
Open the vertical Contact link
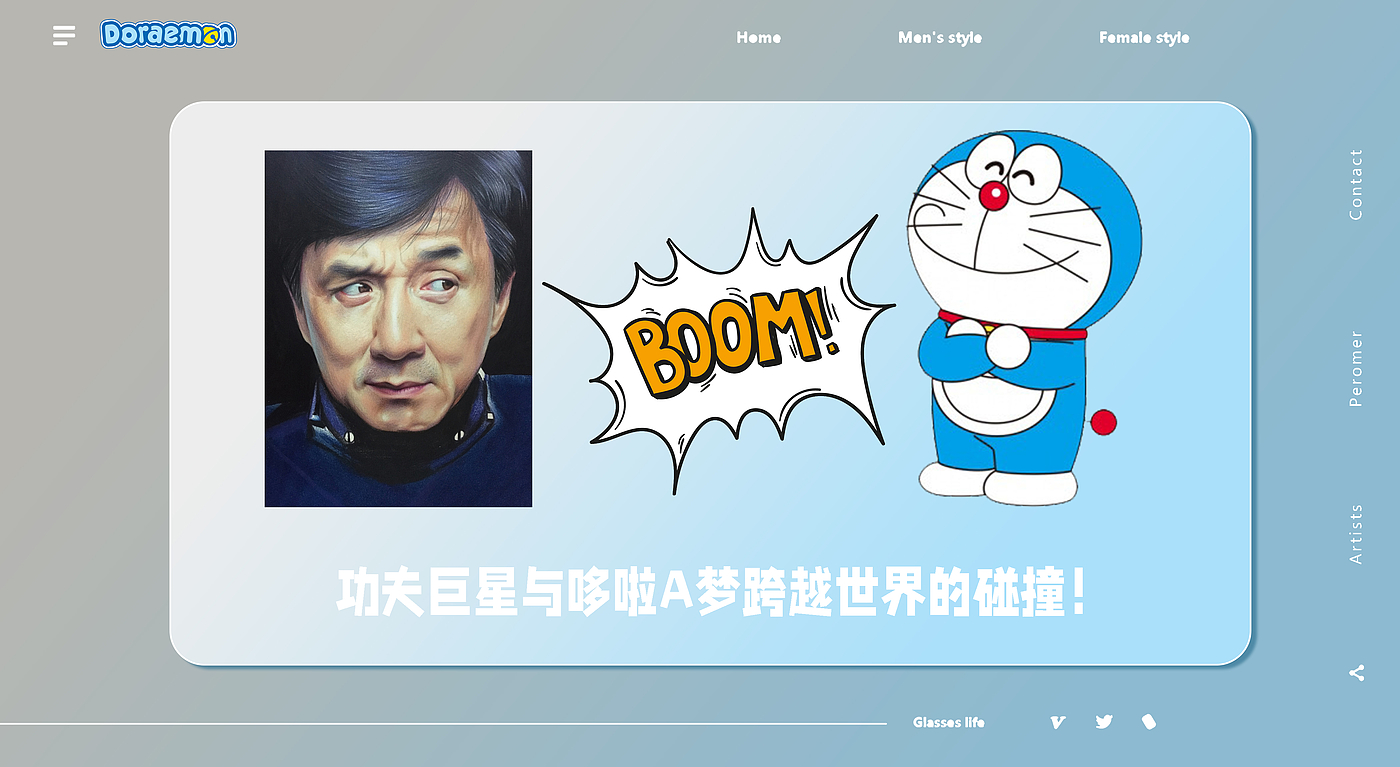1356,184
